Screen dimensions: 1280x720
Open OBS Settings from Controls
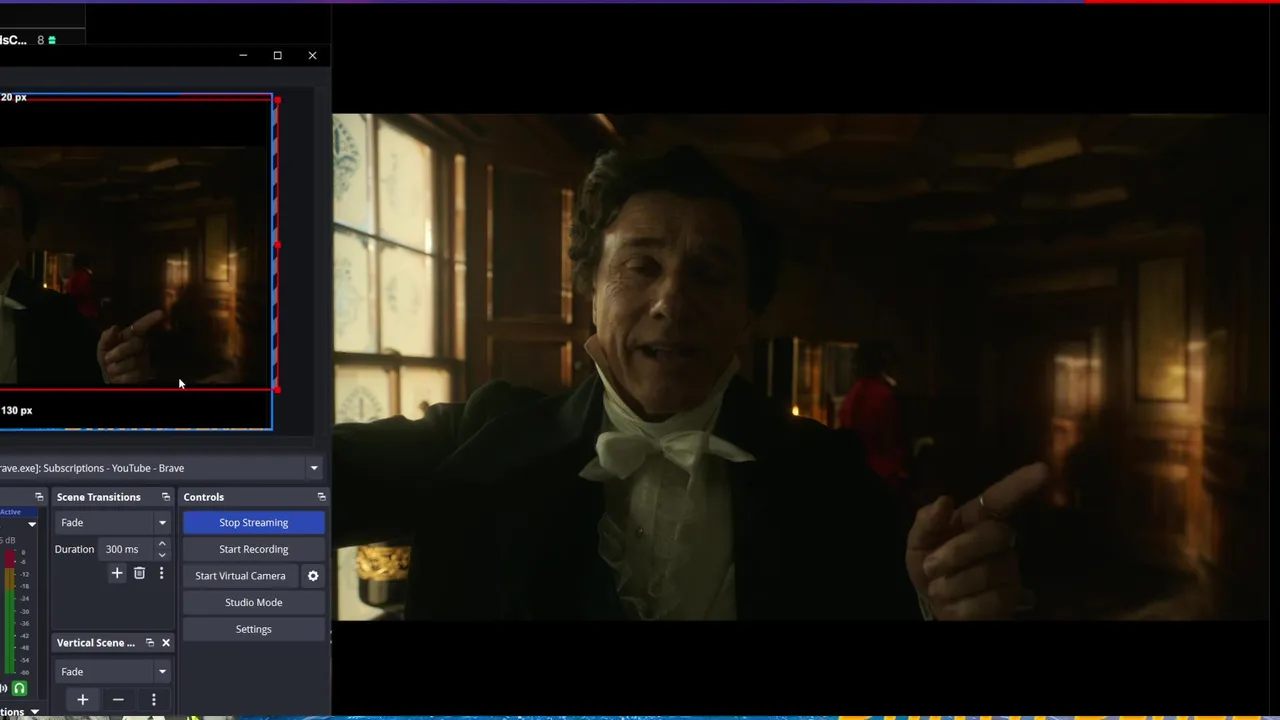[253, 629]
